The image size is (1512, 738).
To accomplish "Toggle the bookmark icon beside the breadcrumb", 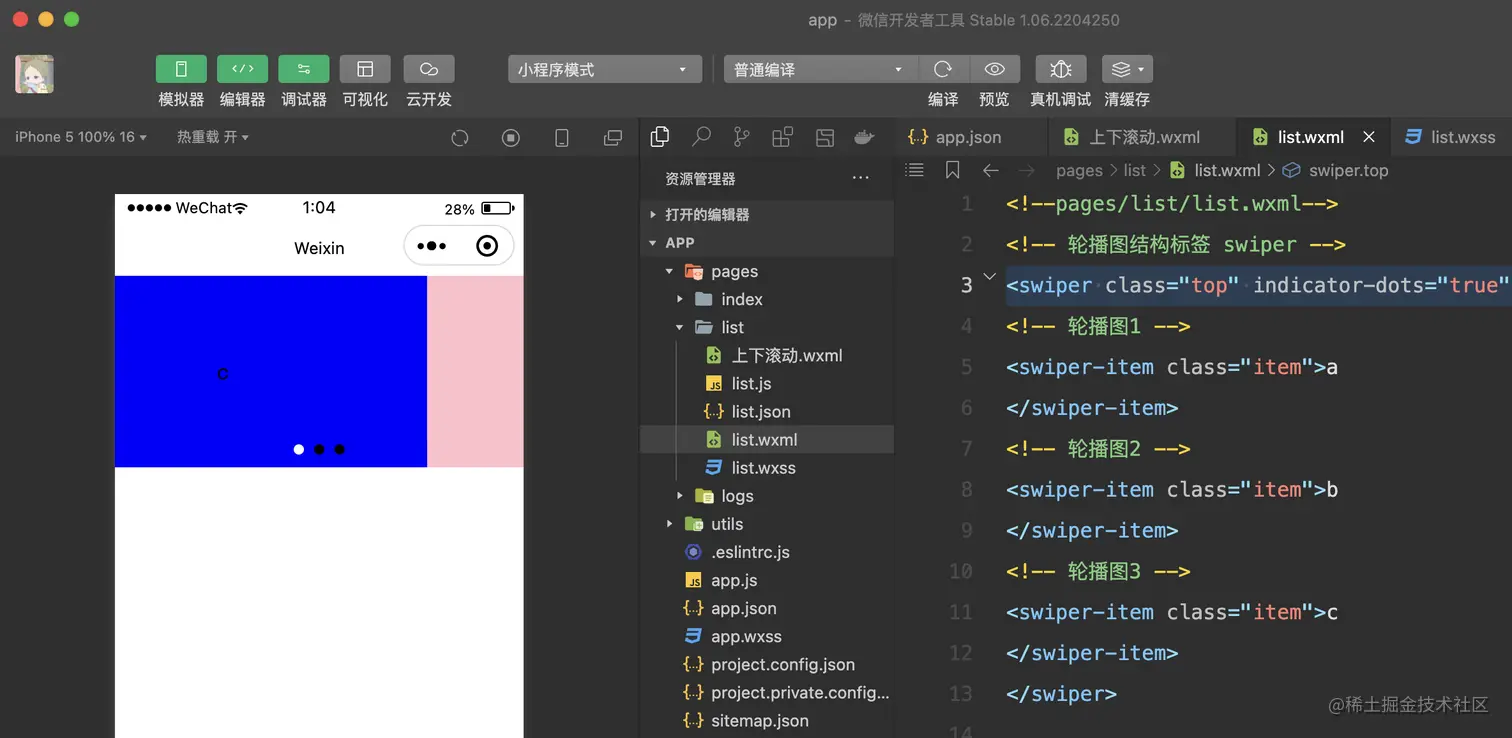I will pyautogui.click(x=951, y=170).
